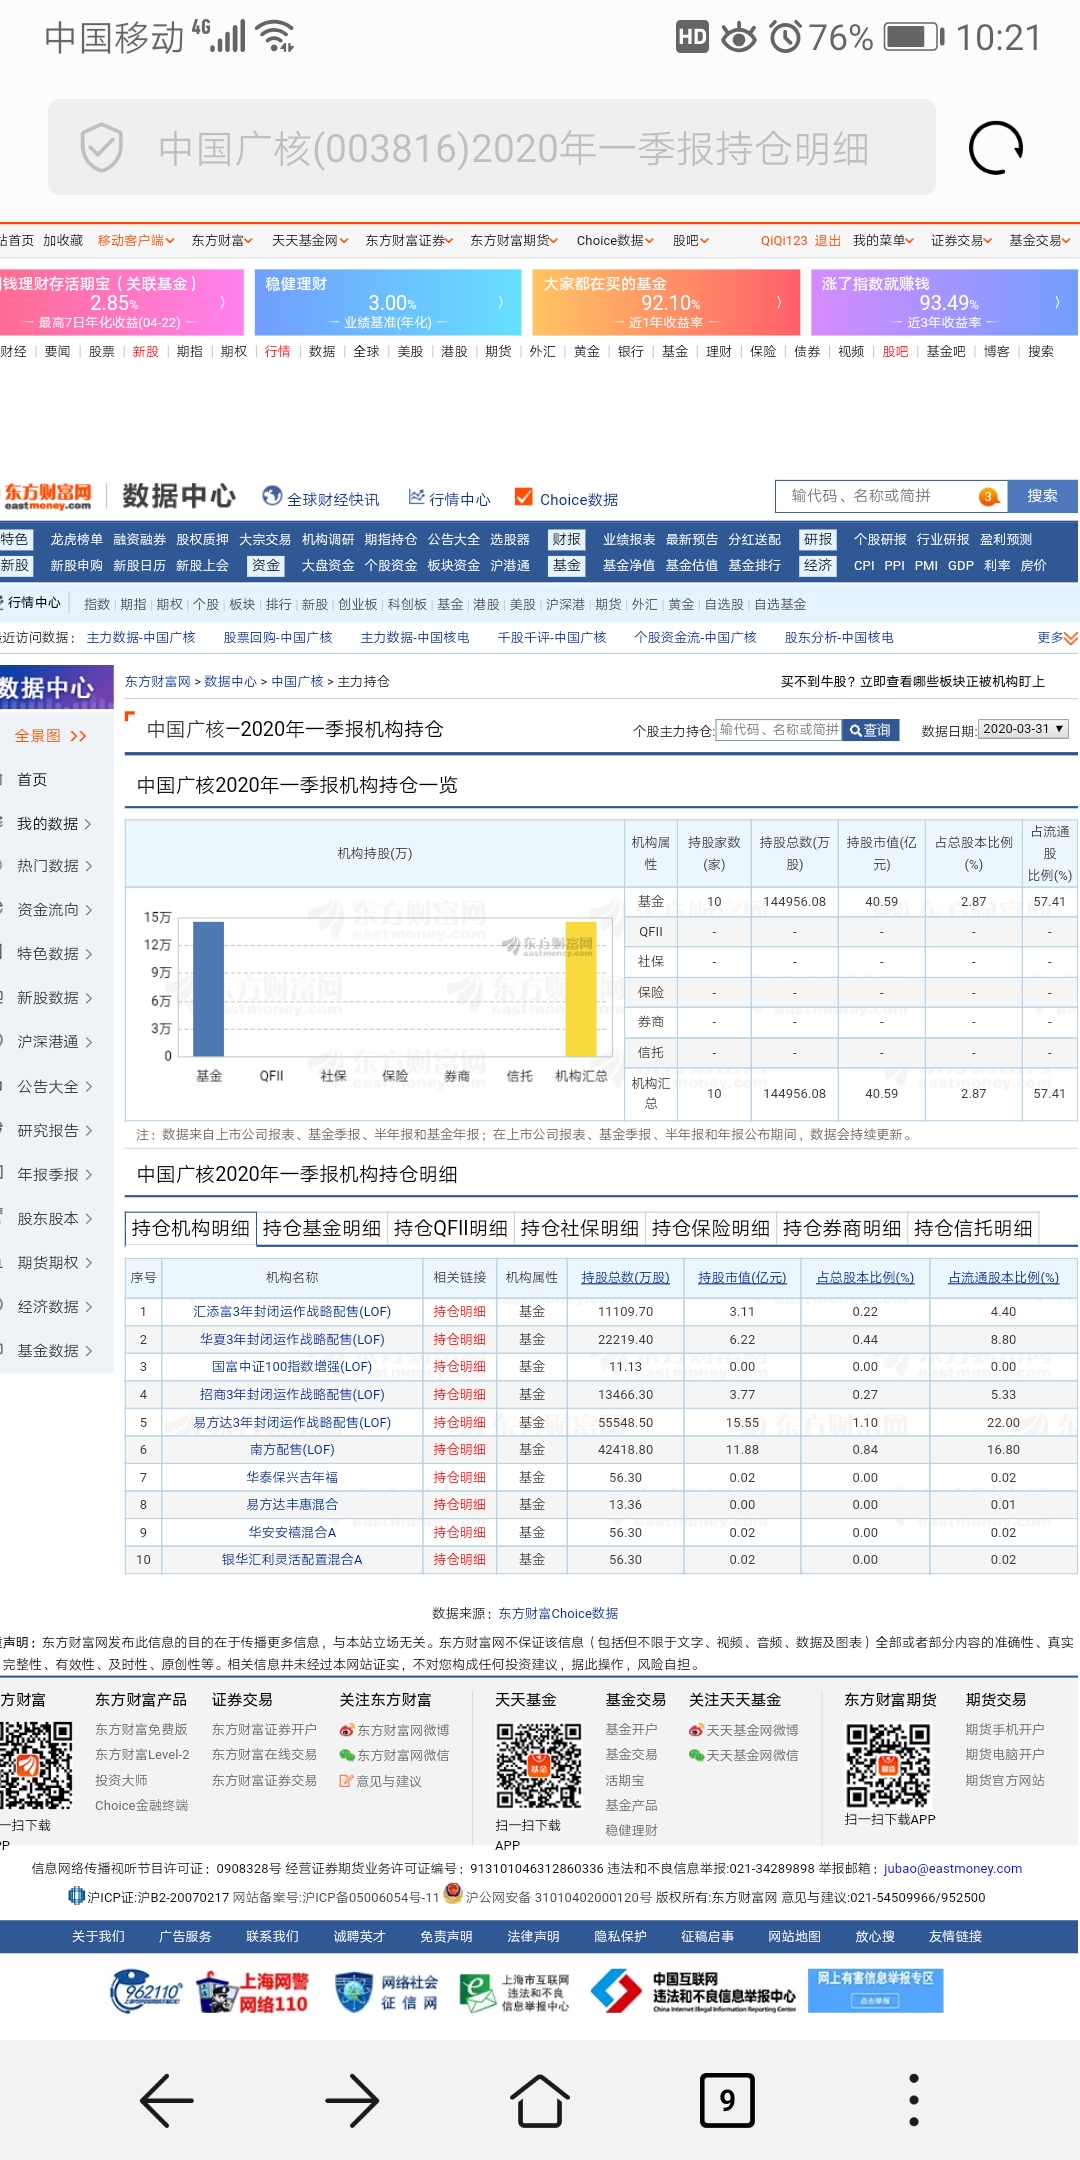Click the 行情中心 chart icon

click(417, 497)
